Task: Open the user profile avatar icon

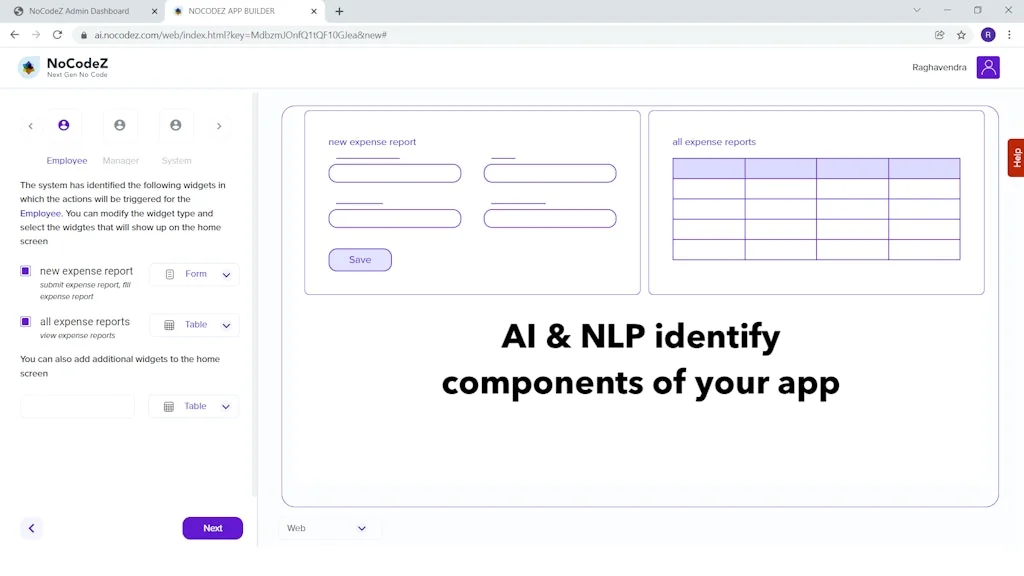Action: (988, 67)
